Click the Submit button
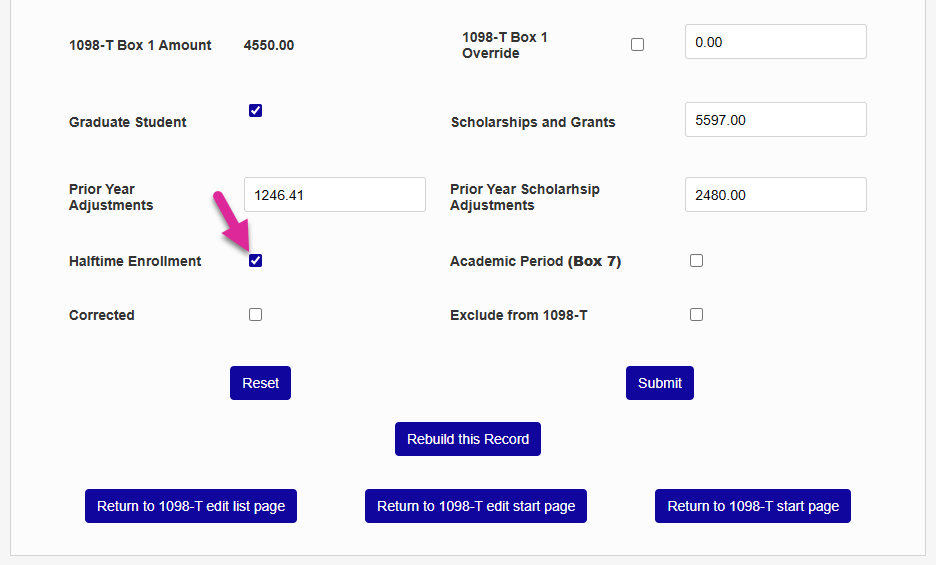This screenshot has width=936, height=565. tap(659, 383)
